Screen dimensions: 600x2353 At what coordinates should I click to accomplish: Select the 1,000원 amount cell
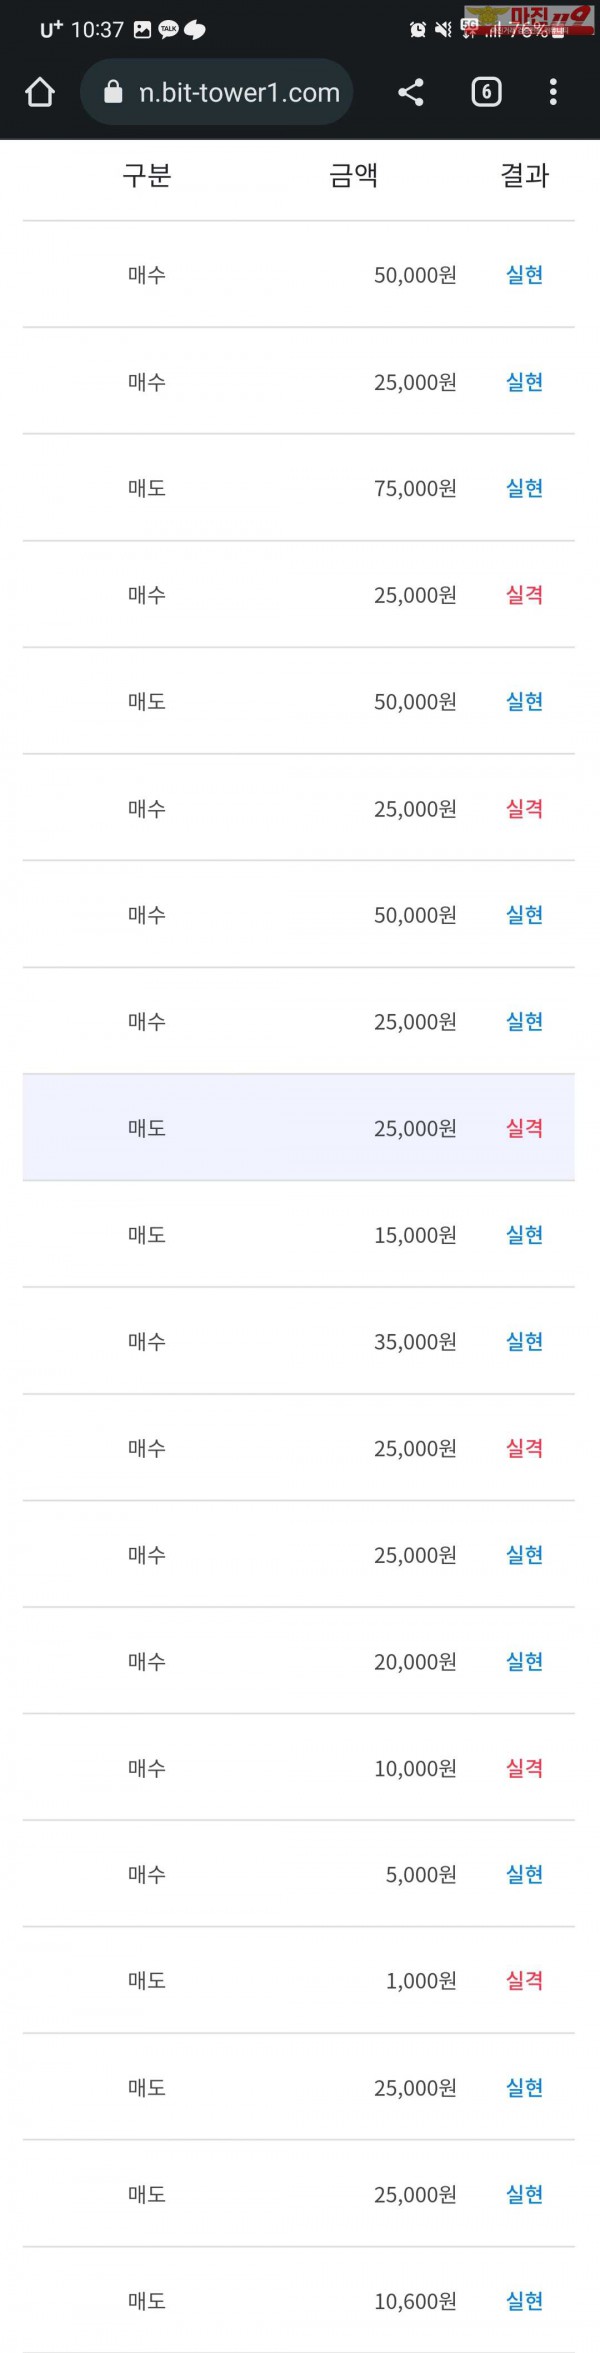(x=421, y=1981)
